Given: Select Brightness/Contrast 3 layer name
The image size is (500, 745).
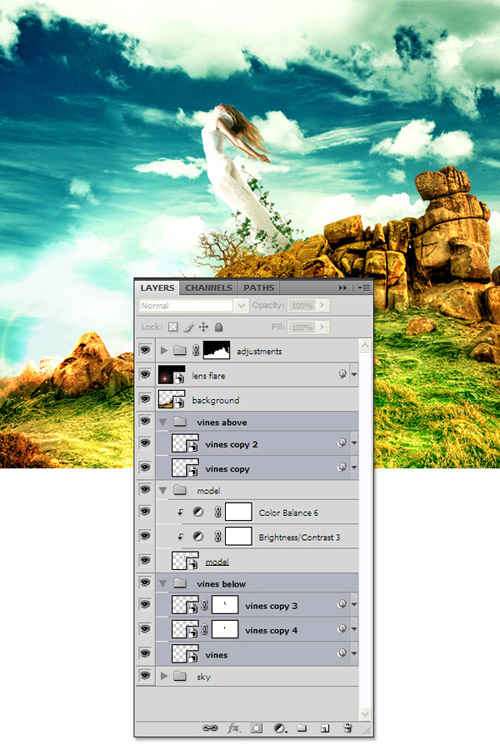Looking at the screenshot, I should click(299, 537).
